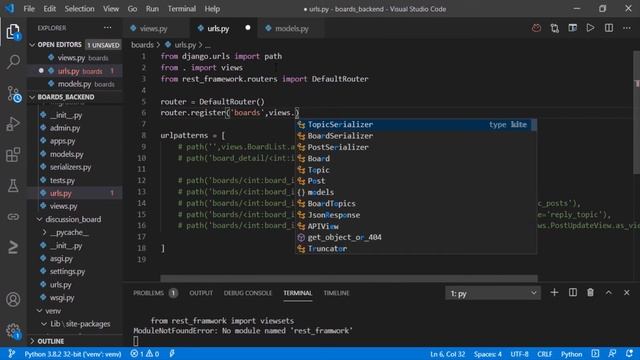Click unsaved dot on urls.py tab

tap(248, 28)
